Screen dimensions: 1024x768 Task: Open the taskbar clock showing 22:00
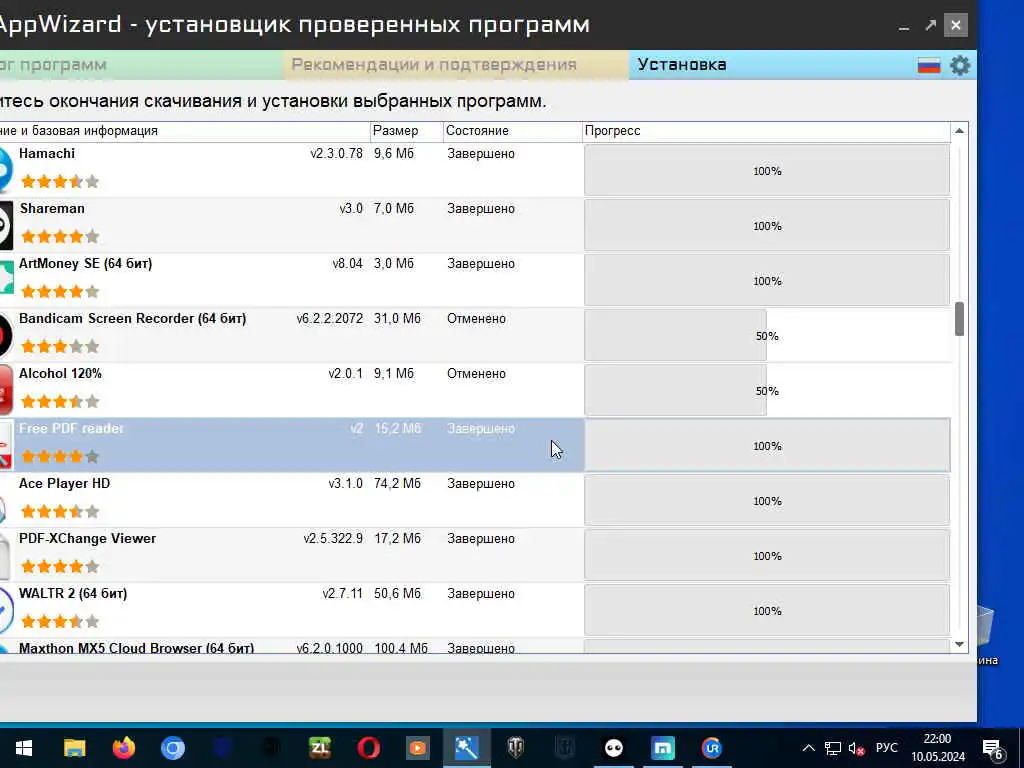pyautogui.click(x=938, y=748)
